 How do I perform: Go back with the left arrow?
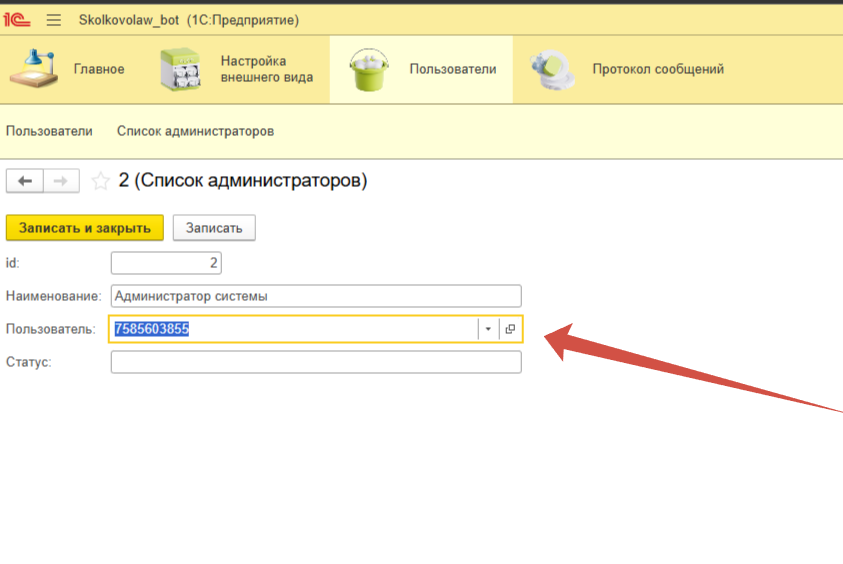click(x=25, y=181)
